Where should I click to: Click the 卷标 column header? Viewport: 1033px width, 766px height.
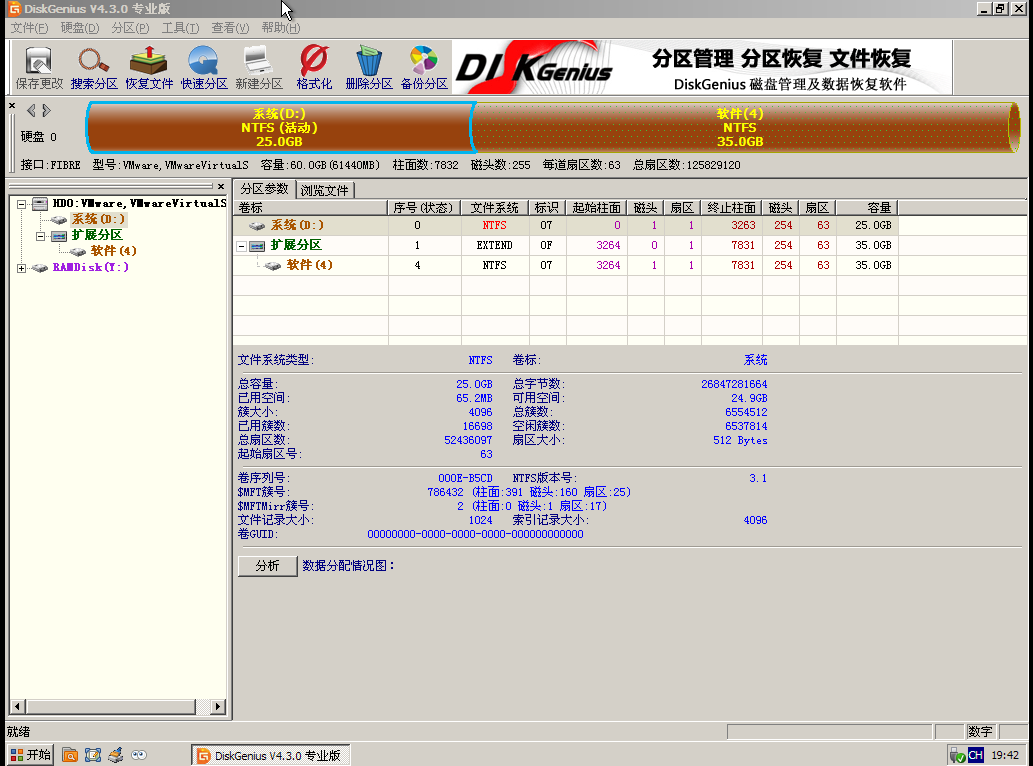coord(310,208)
